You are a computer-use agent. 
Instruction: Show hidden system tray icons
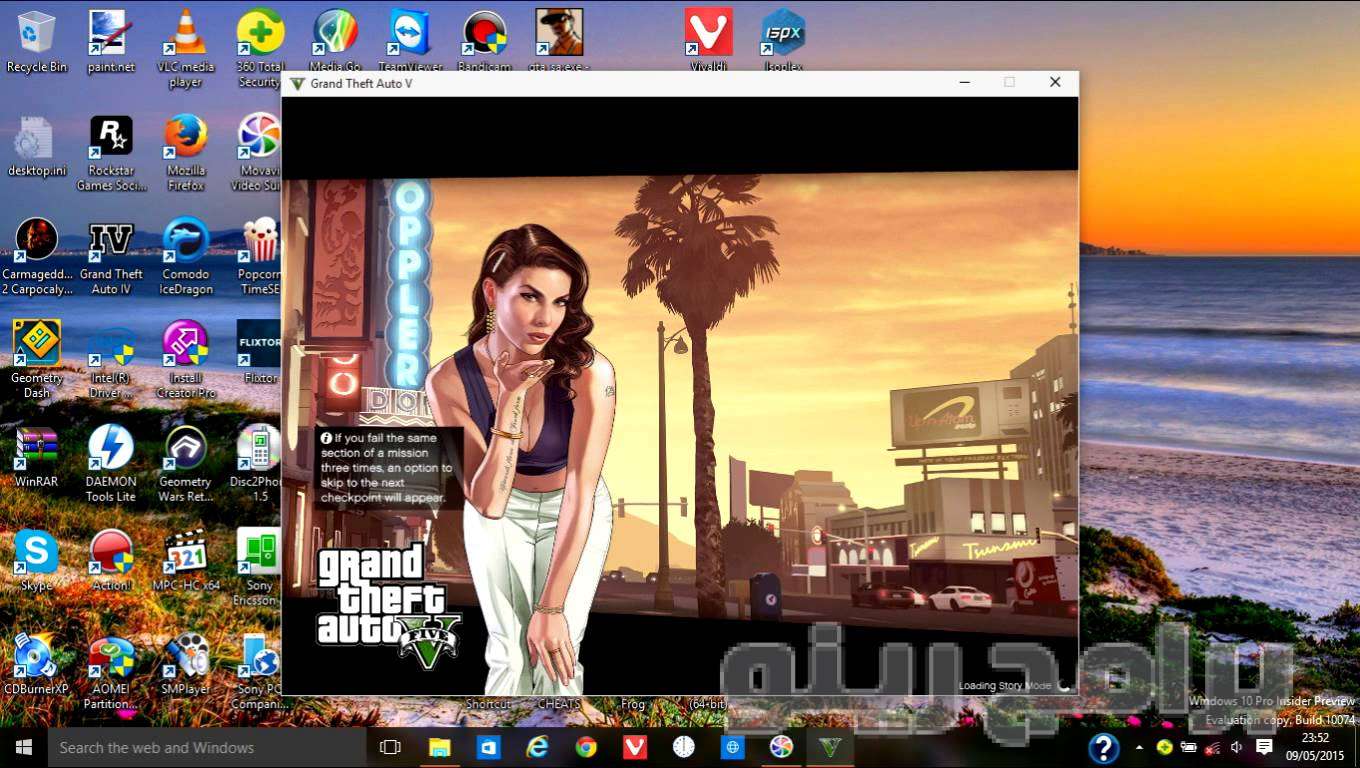point(1139,747)
